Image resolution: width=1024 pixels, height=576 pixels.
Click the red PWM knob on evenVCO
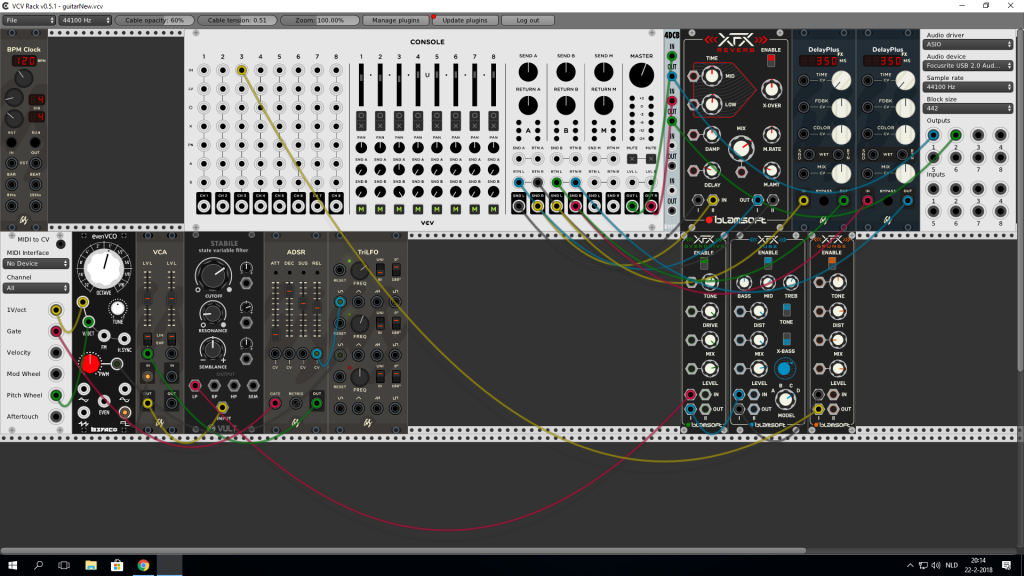pos(90,364)
